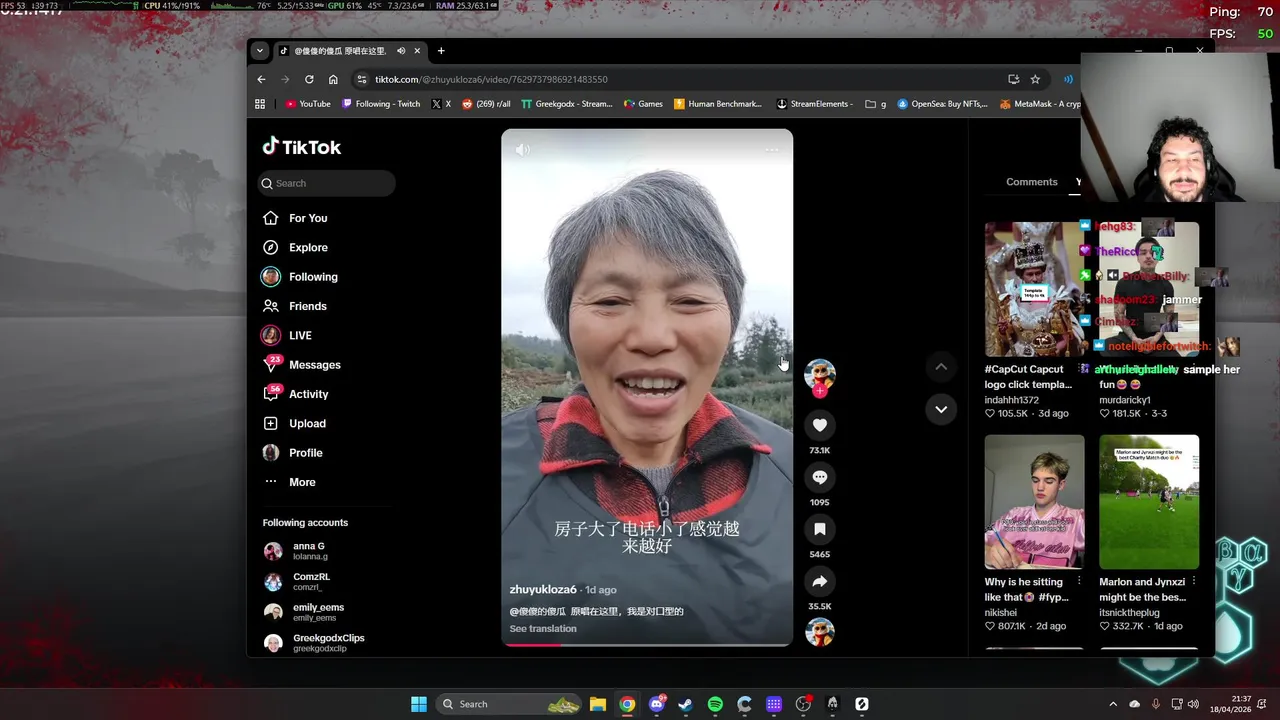
Task: Open Discord from the taskbar
Action: tap(657, 704)
